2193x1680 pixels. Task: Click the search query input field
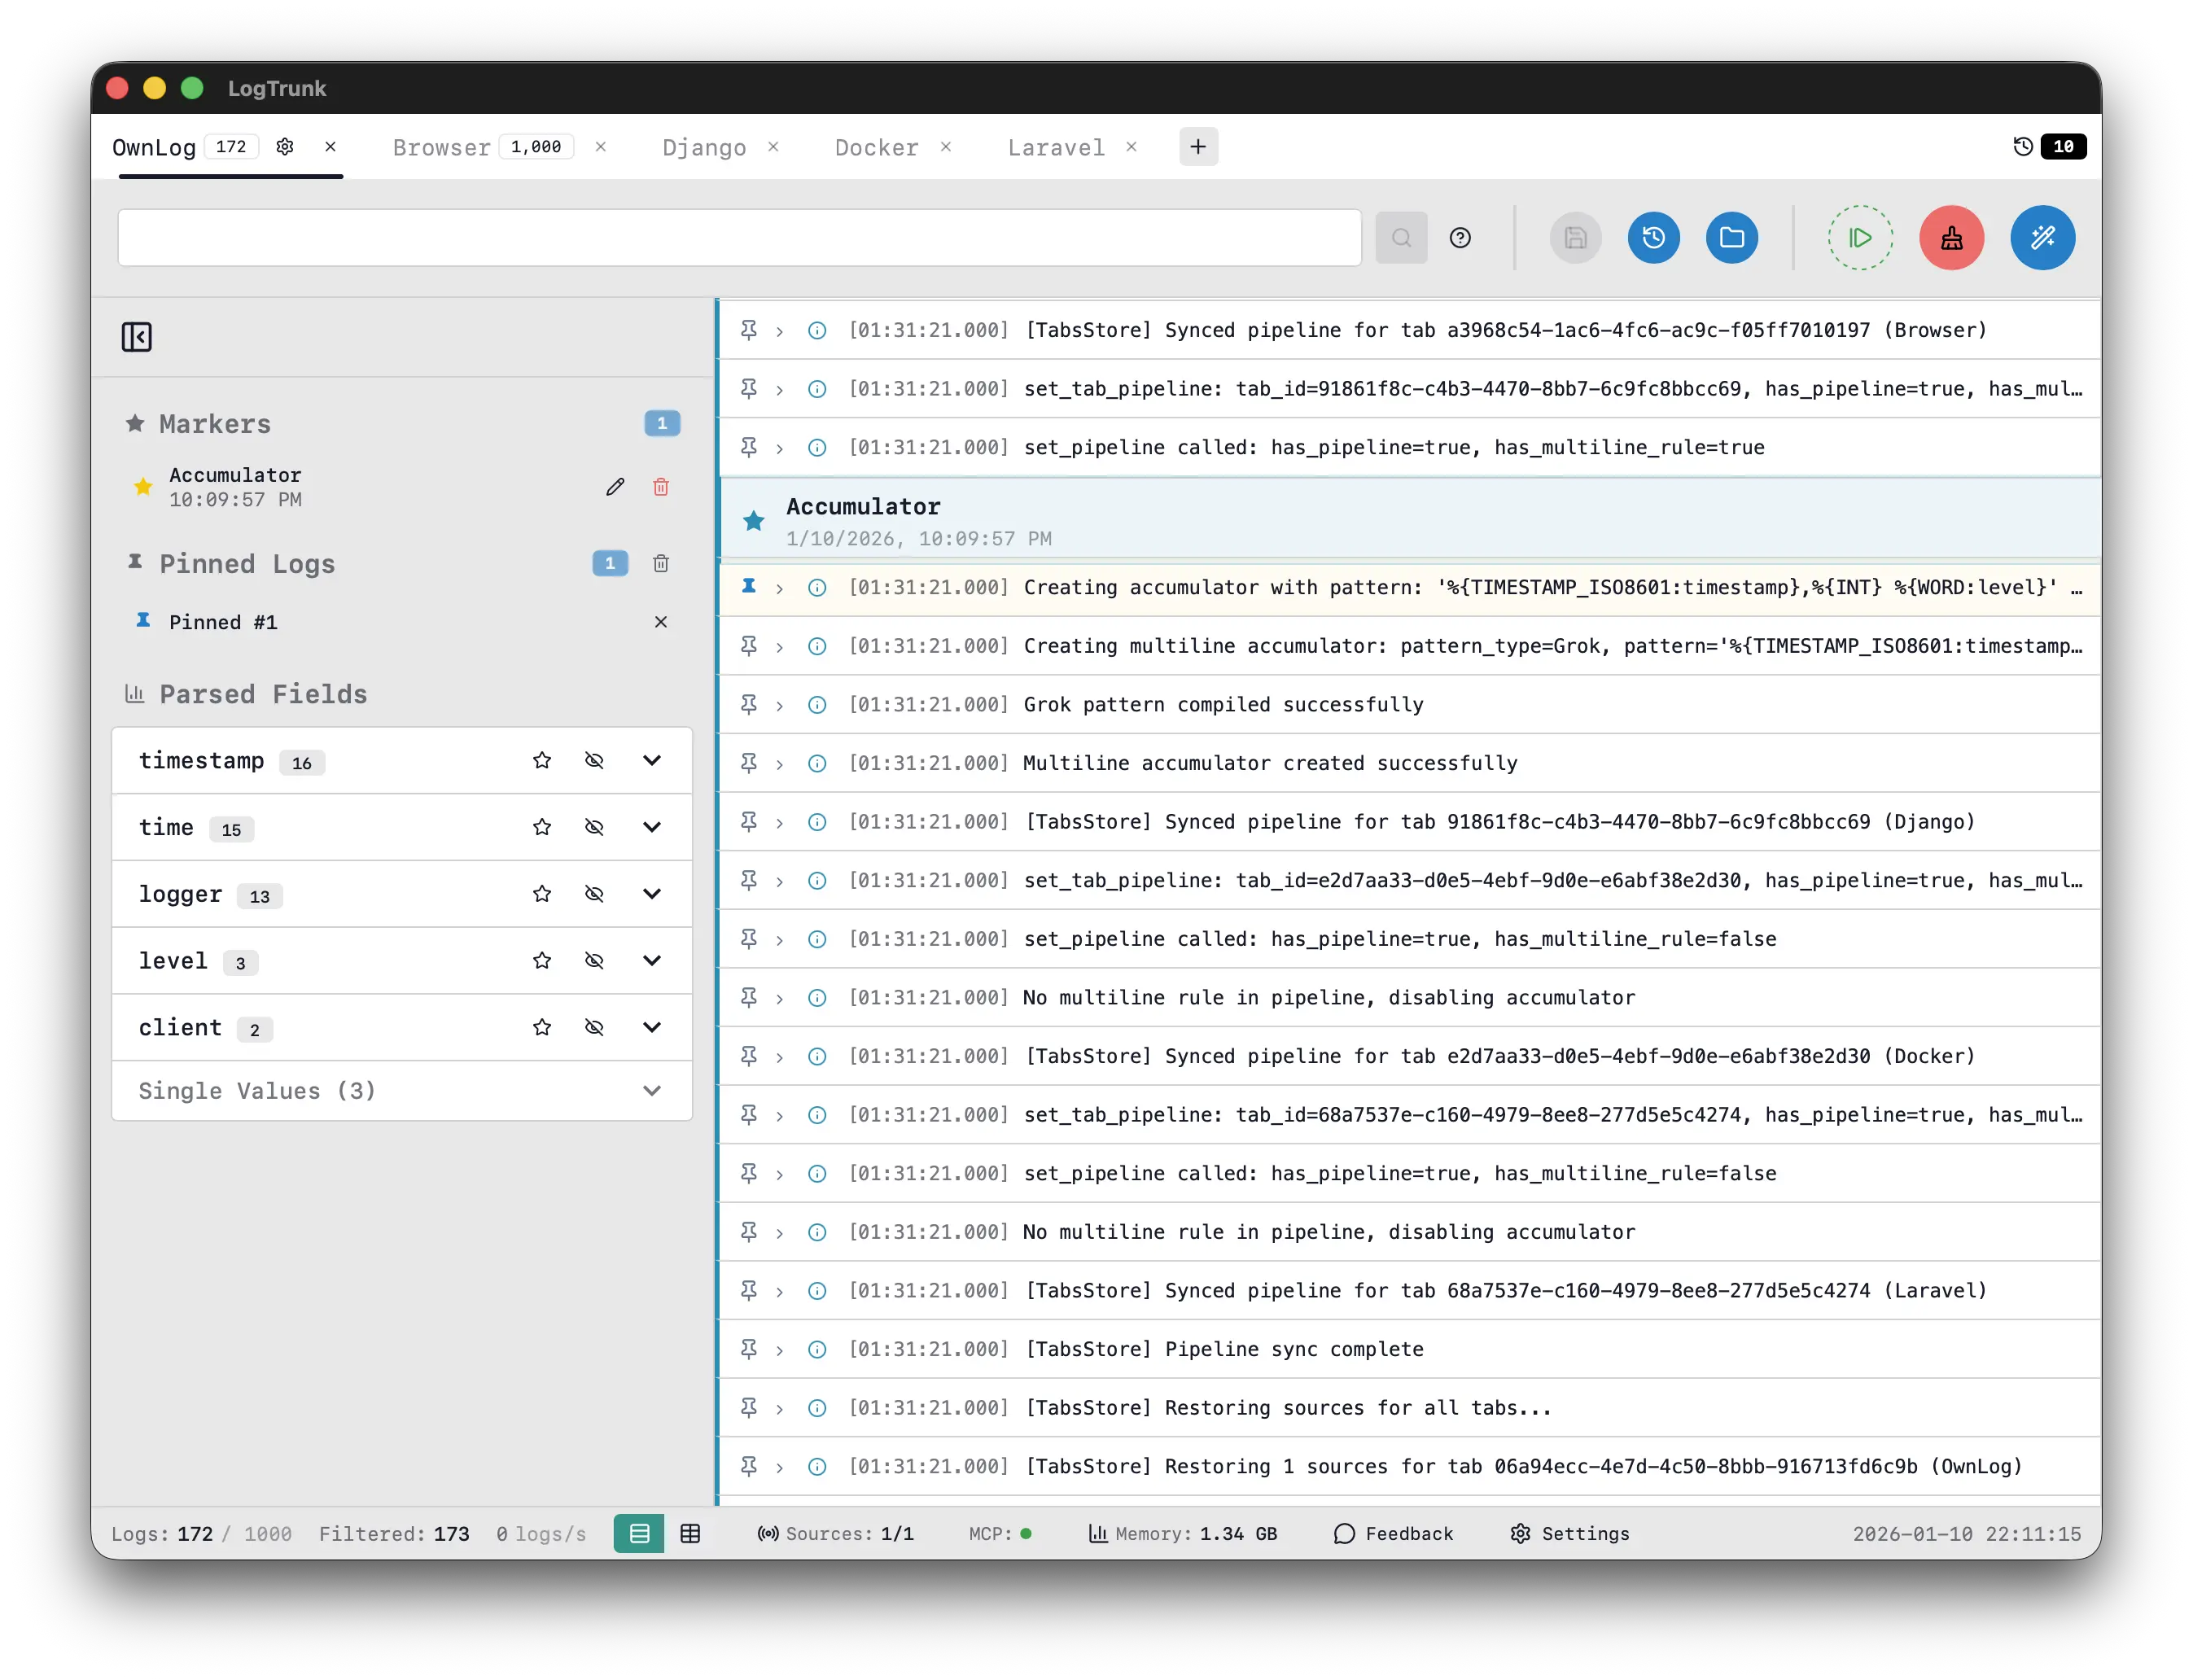pyautogui.click(x=740, y=237)
